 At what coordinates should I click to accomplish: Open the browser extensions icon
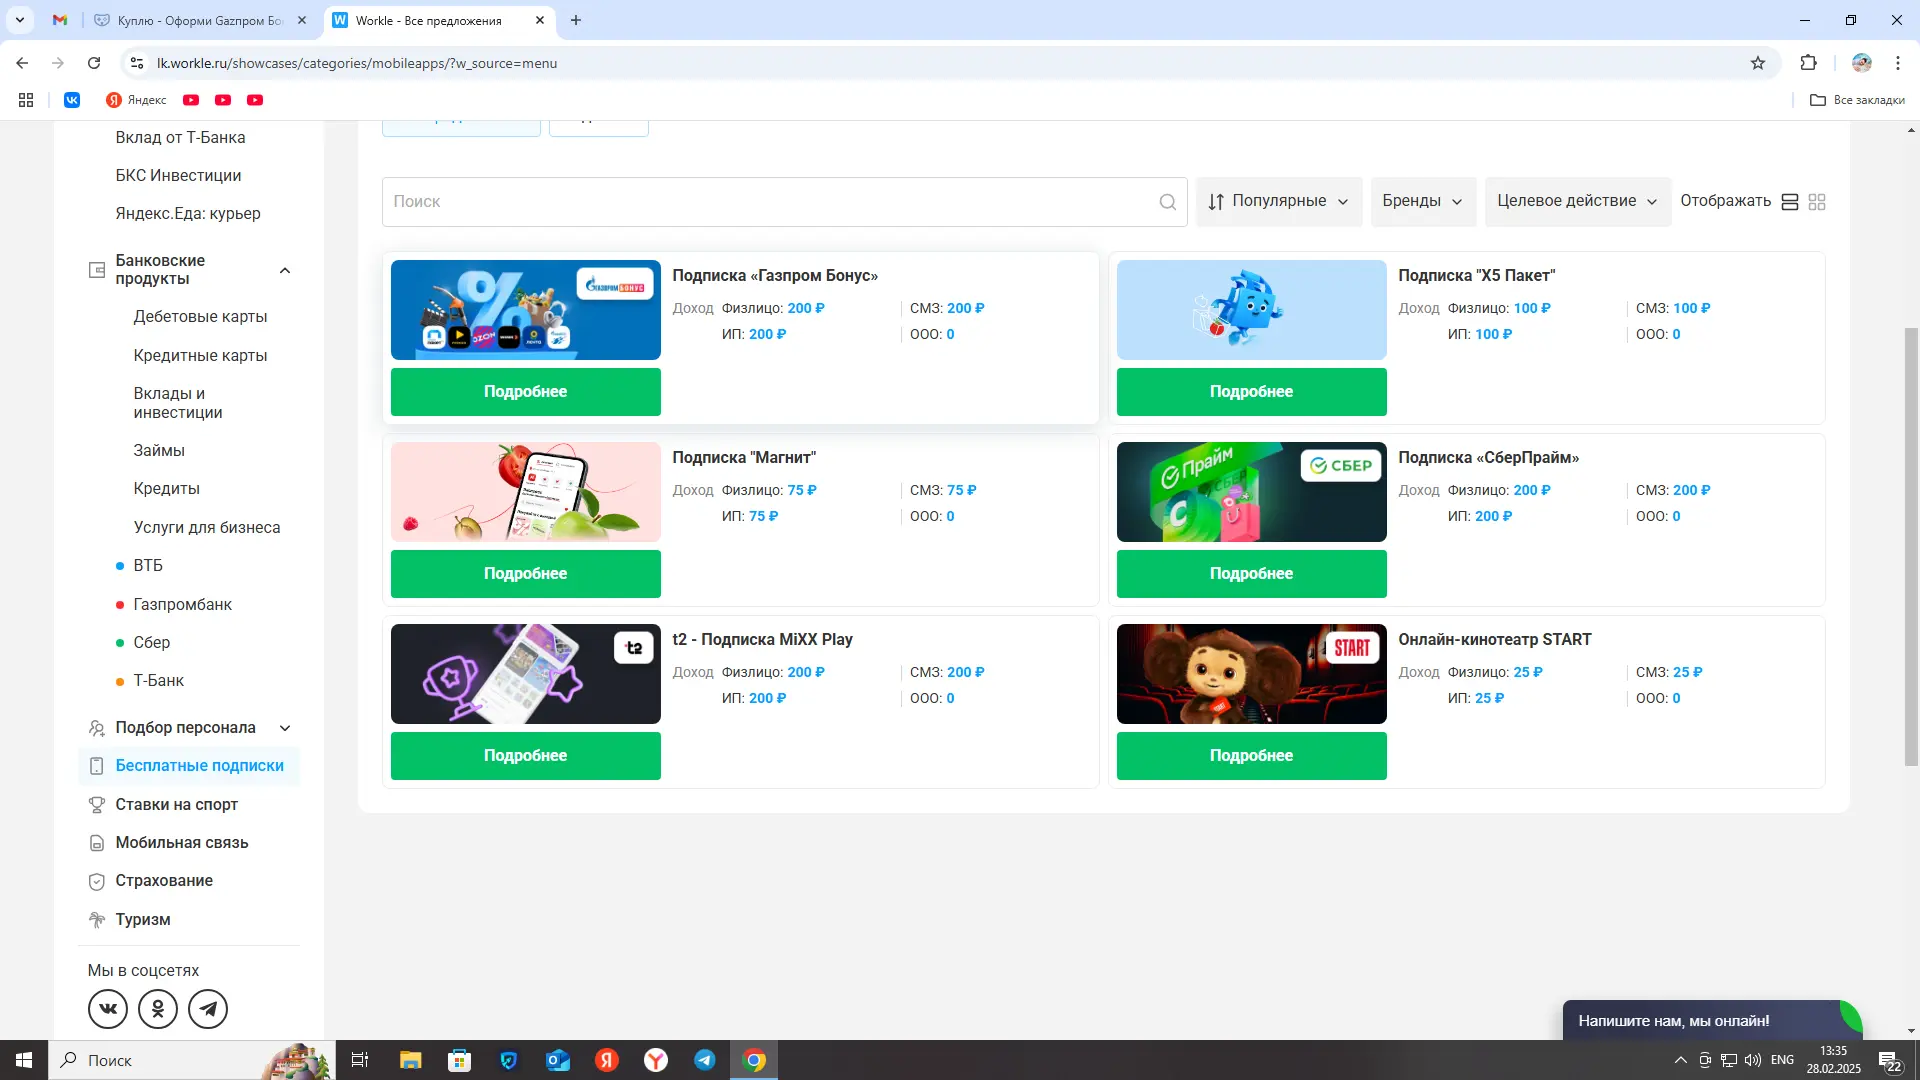pyautogui.click(x=1808, y=63)
